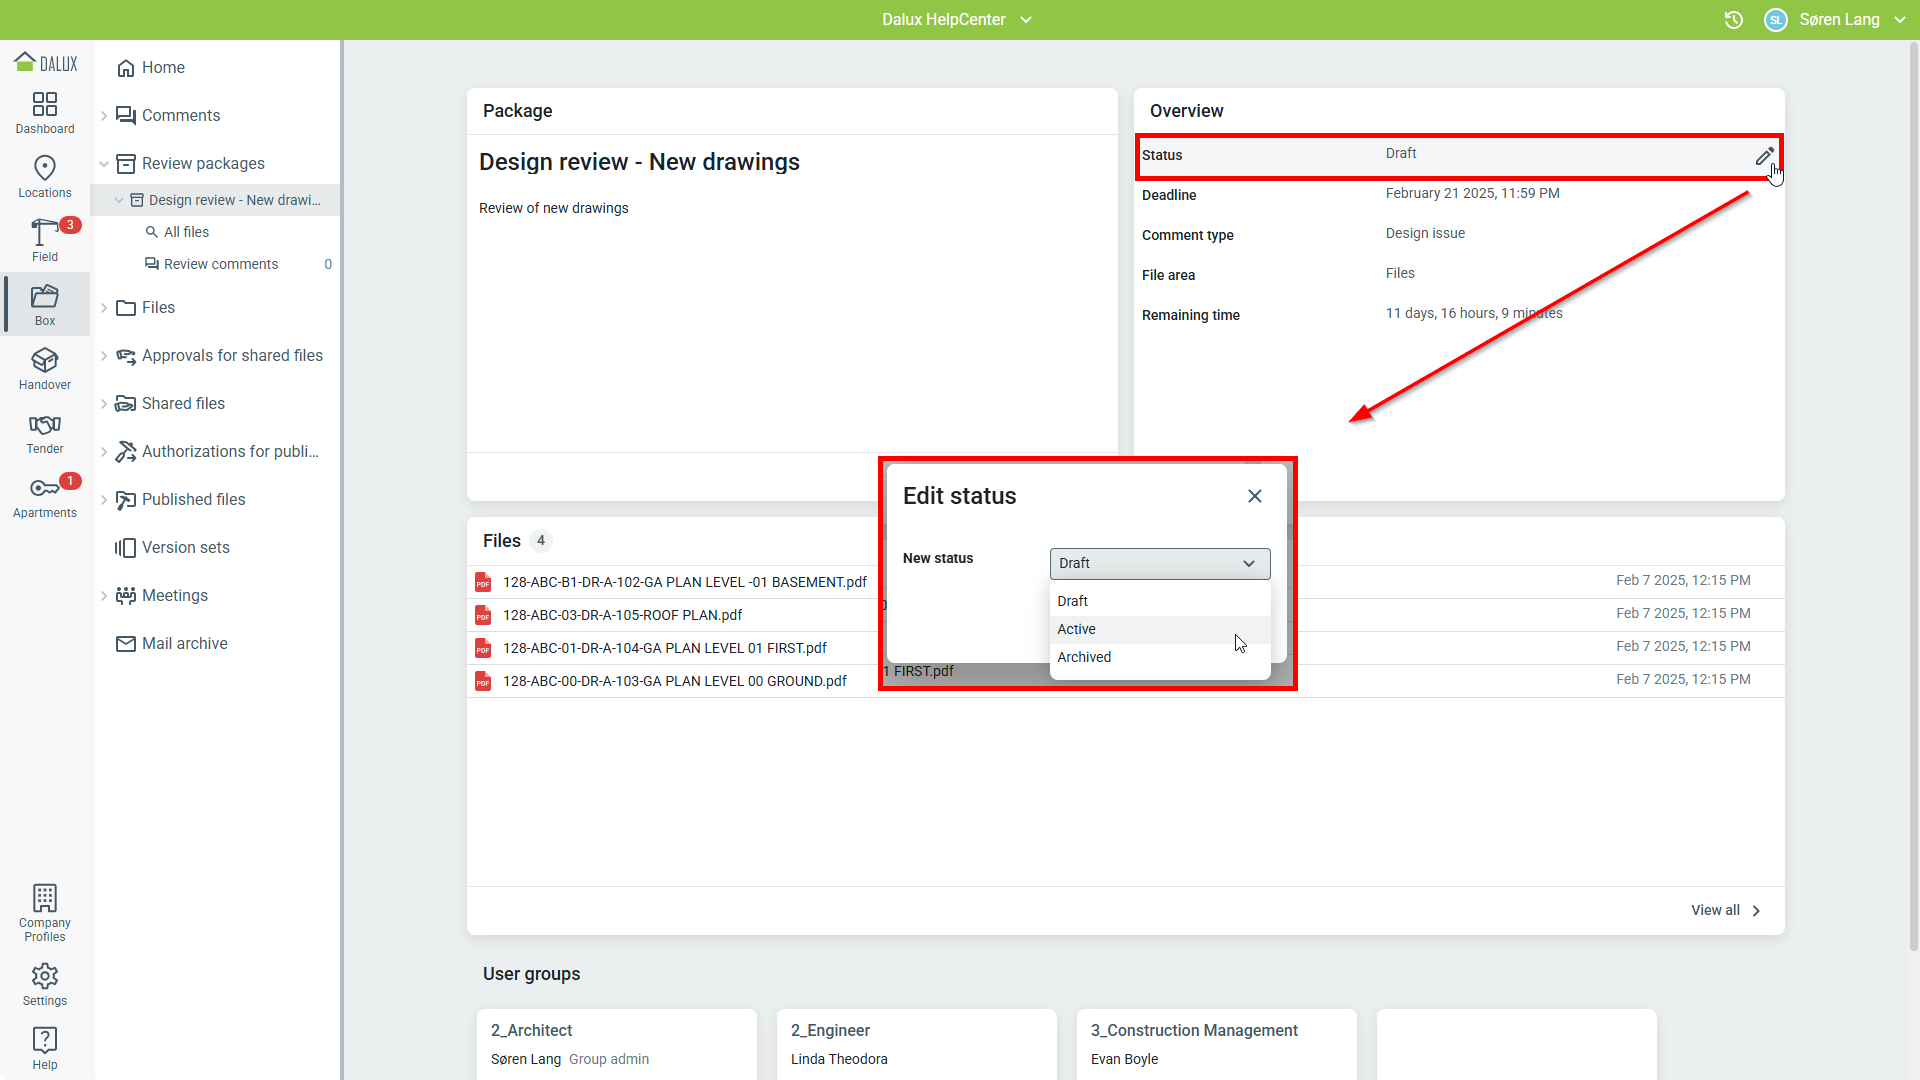Select Active in status dropdown
This screenshot has width=1920, height=1080.
coord(1077,629)
